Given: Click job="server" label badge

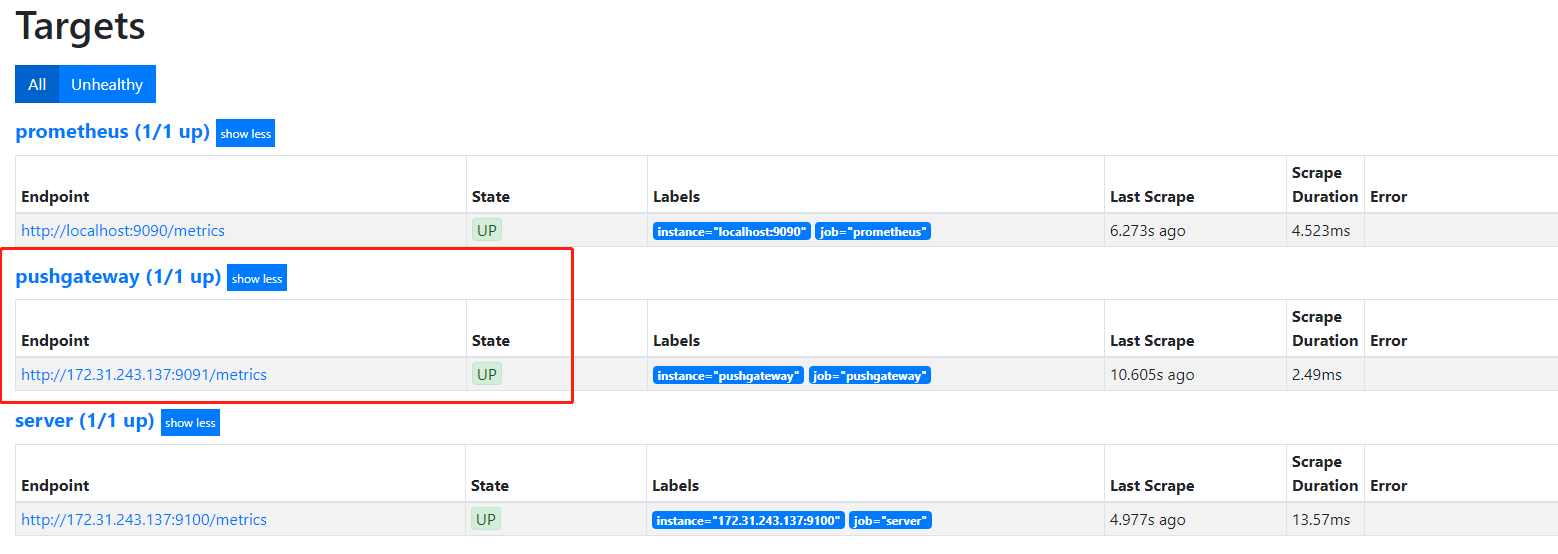Looking at the screenshot, I should [891, 520].
